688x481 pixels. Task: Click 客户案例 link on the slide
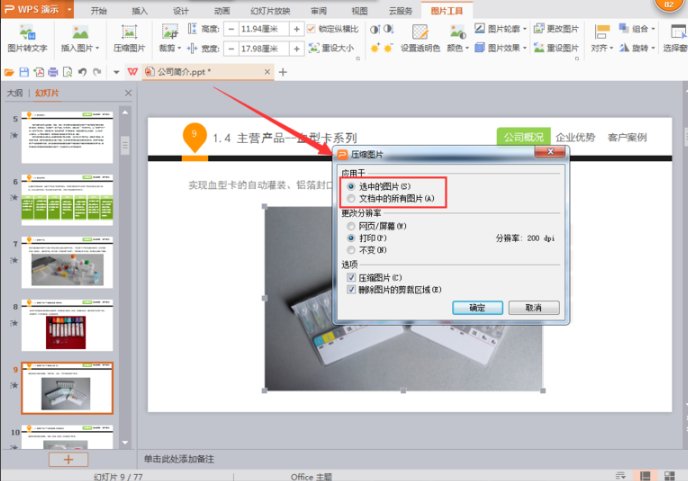(627, 137)
